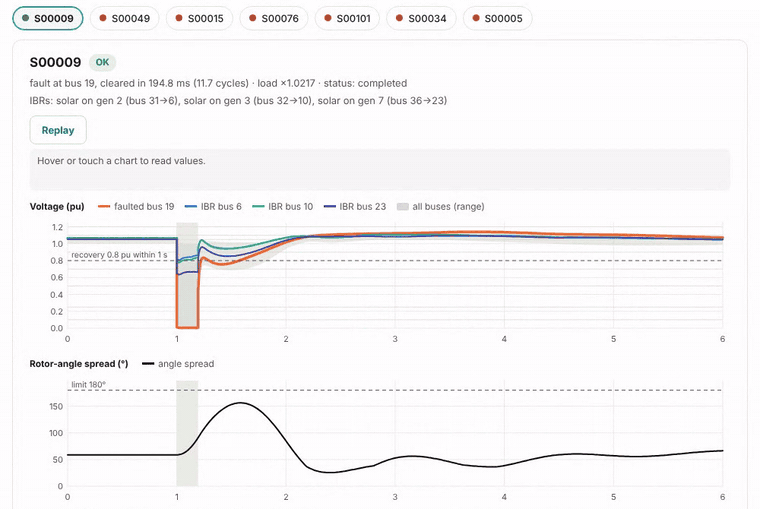Image resolution: width=760 pixels, height=509 pixels.
Task: Click the gray all buses range swatch
Action: [402, 207]
